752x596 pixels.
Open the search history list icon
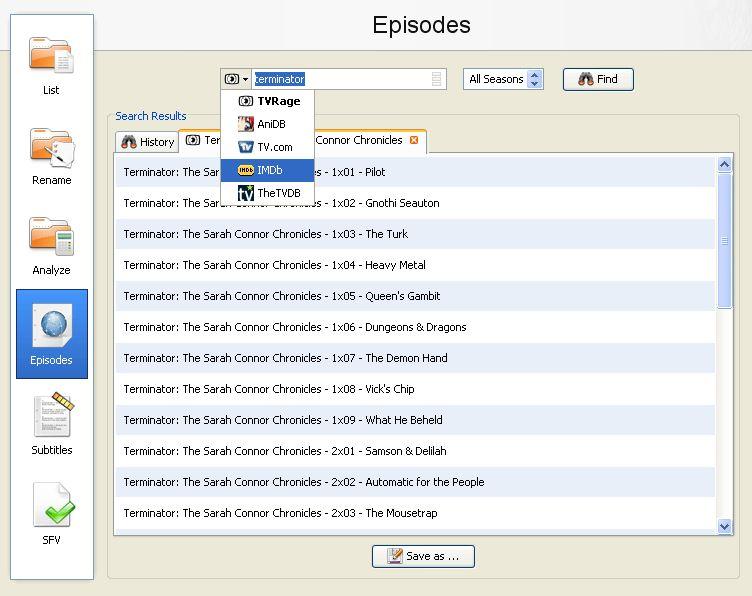pos(436,79)
